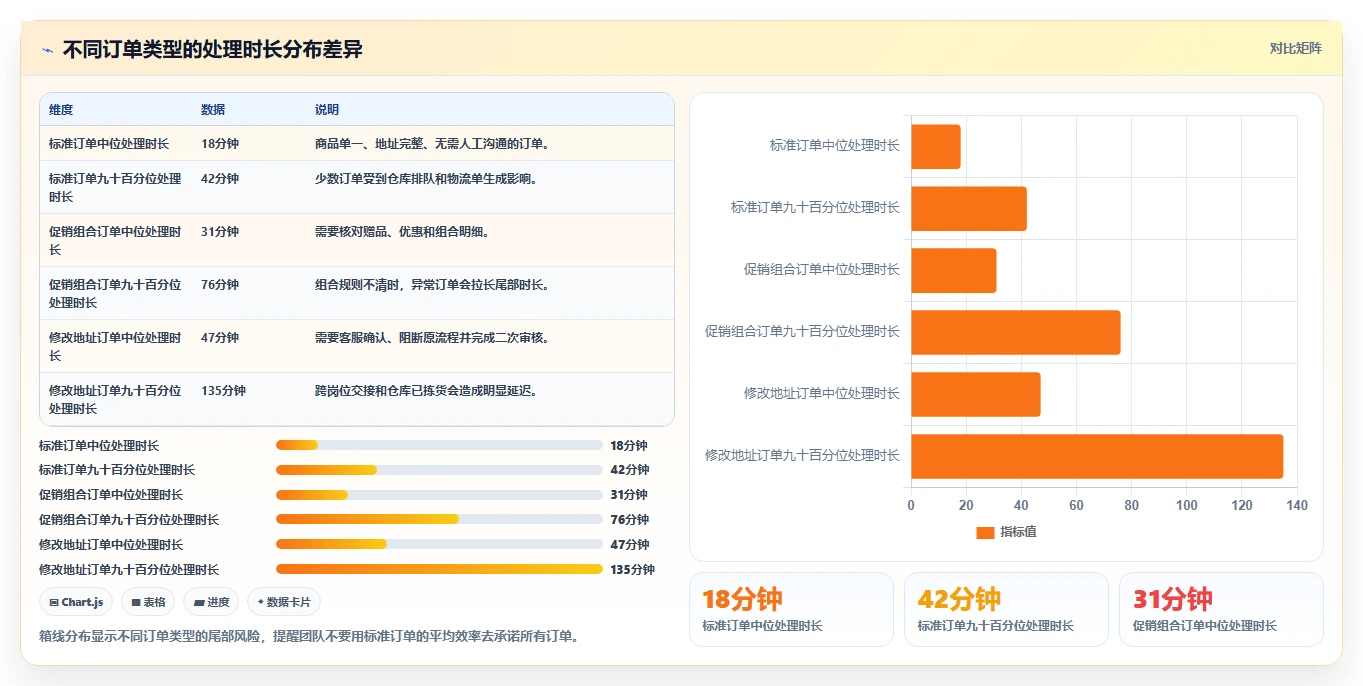Click the description 需要客服确认、阻断原流程并完成二次审核
The height and width of the screenshot is (686, 1363).
click(432, 338)
